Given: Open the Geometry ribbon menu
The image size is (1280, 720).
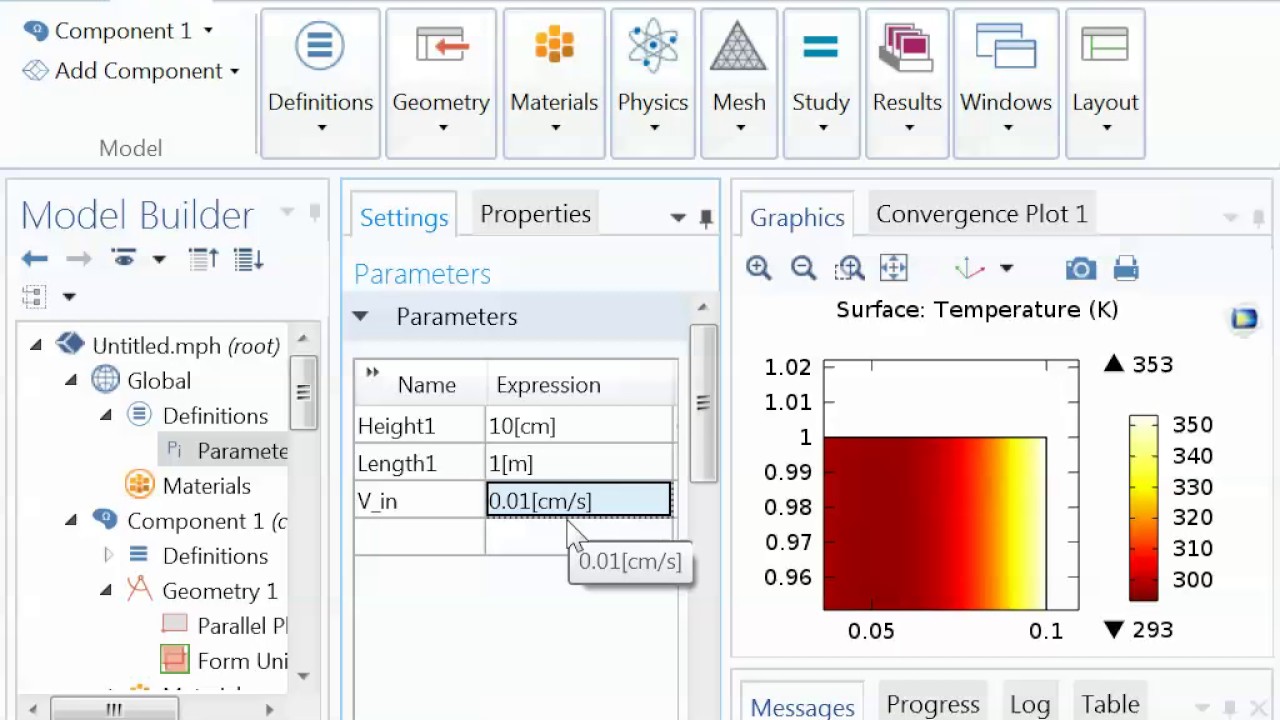Looking at the screenshot, I should point(441,83).
